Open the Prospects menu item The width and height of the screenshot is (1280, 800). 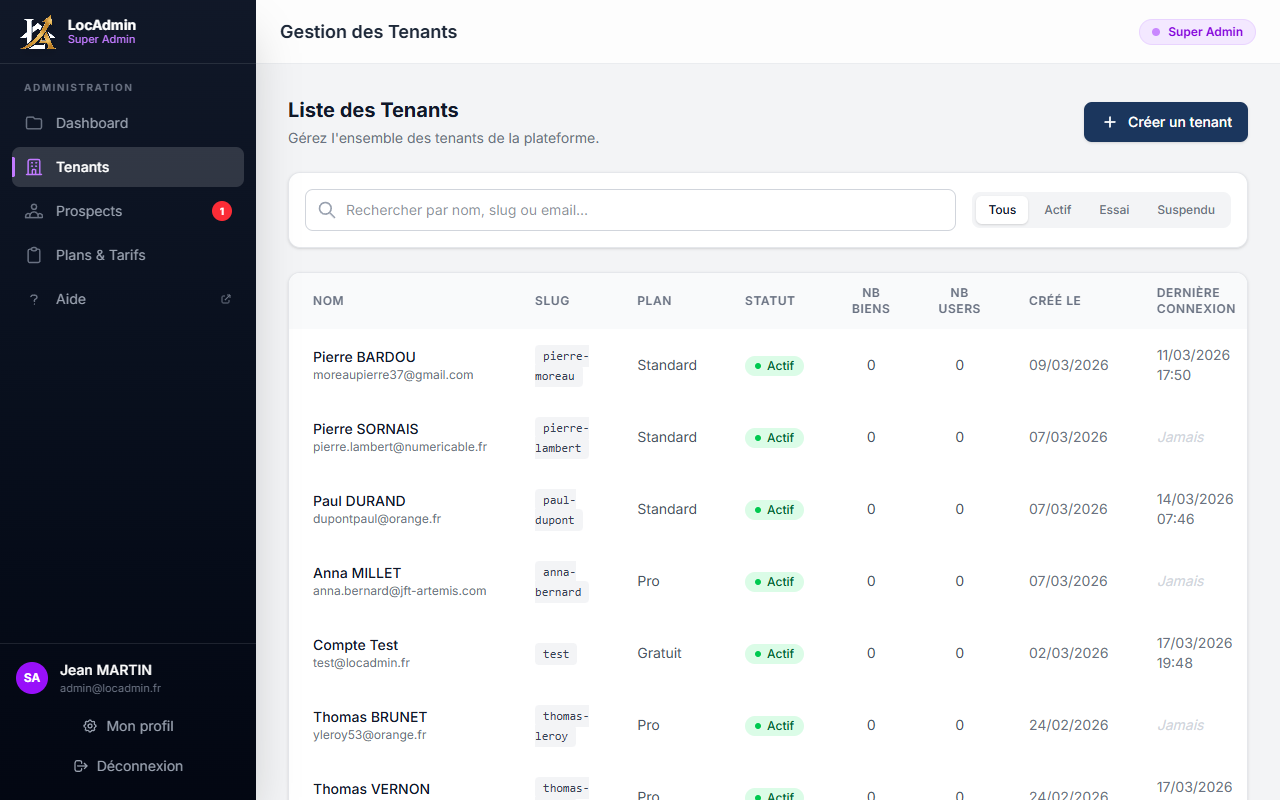89,211
